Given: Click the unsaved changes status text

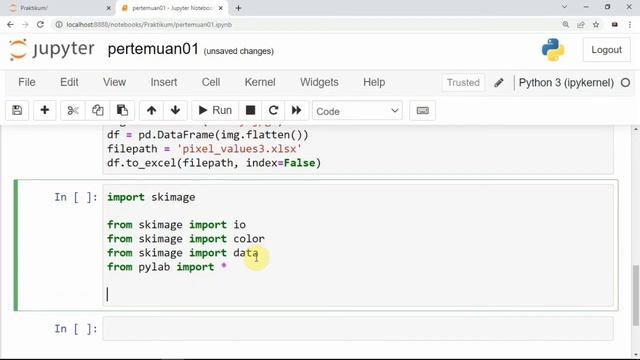Looking at the screenshot, I should (239, 51).
